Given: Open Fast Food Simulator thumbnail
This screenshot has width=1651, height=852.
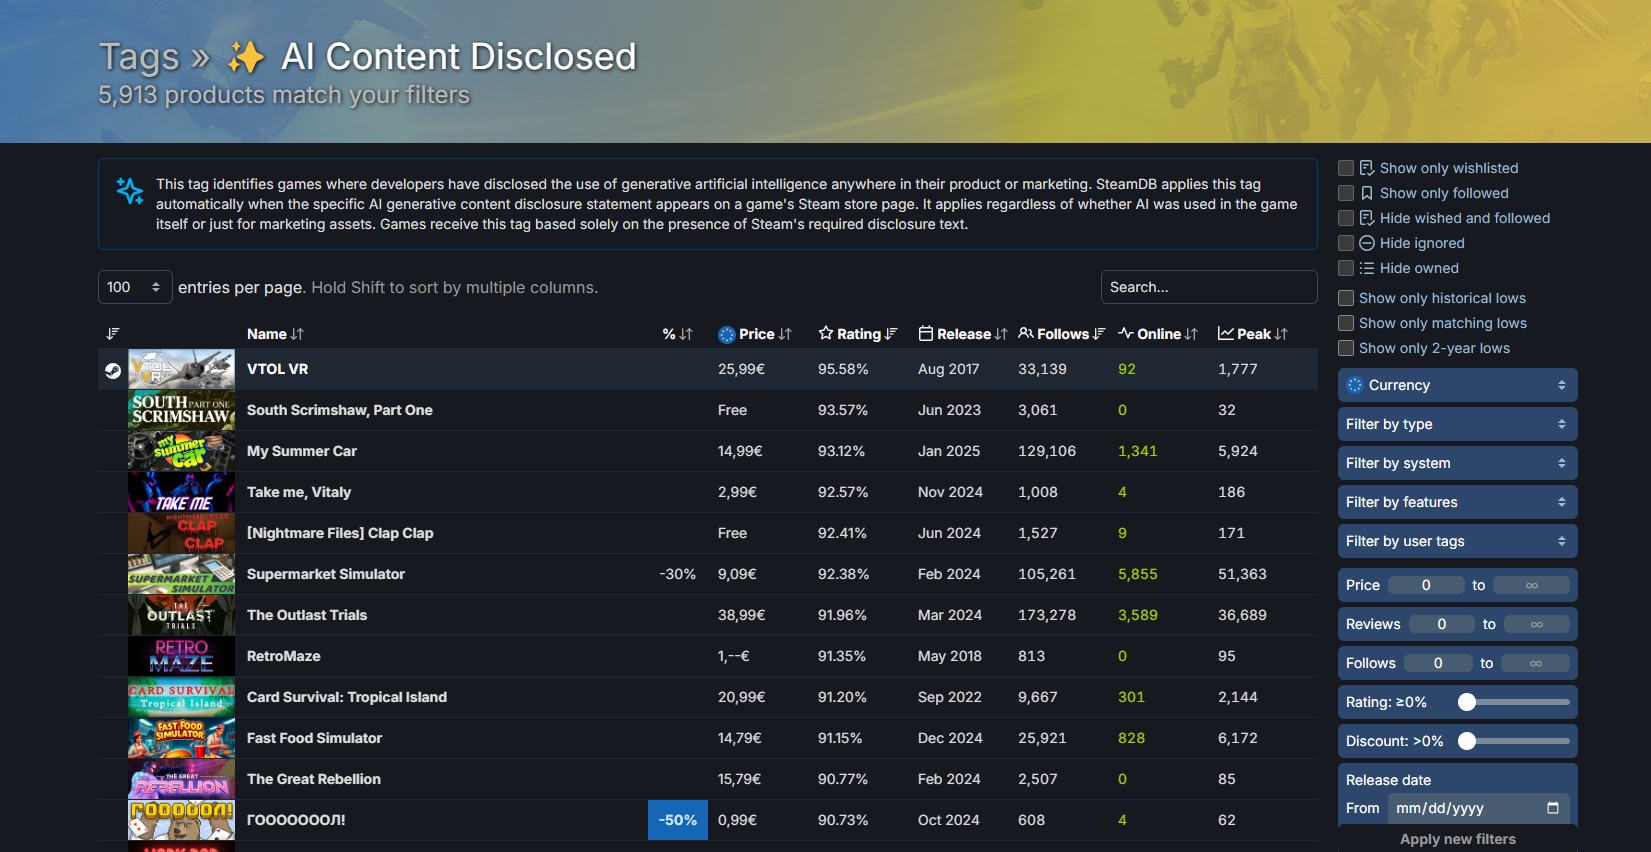Looking at the screenshot, I should (x=181, y=738).
